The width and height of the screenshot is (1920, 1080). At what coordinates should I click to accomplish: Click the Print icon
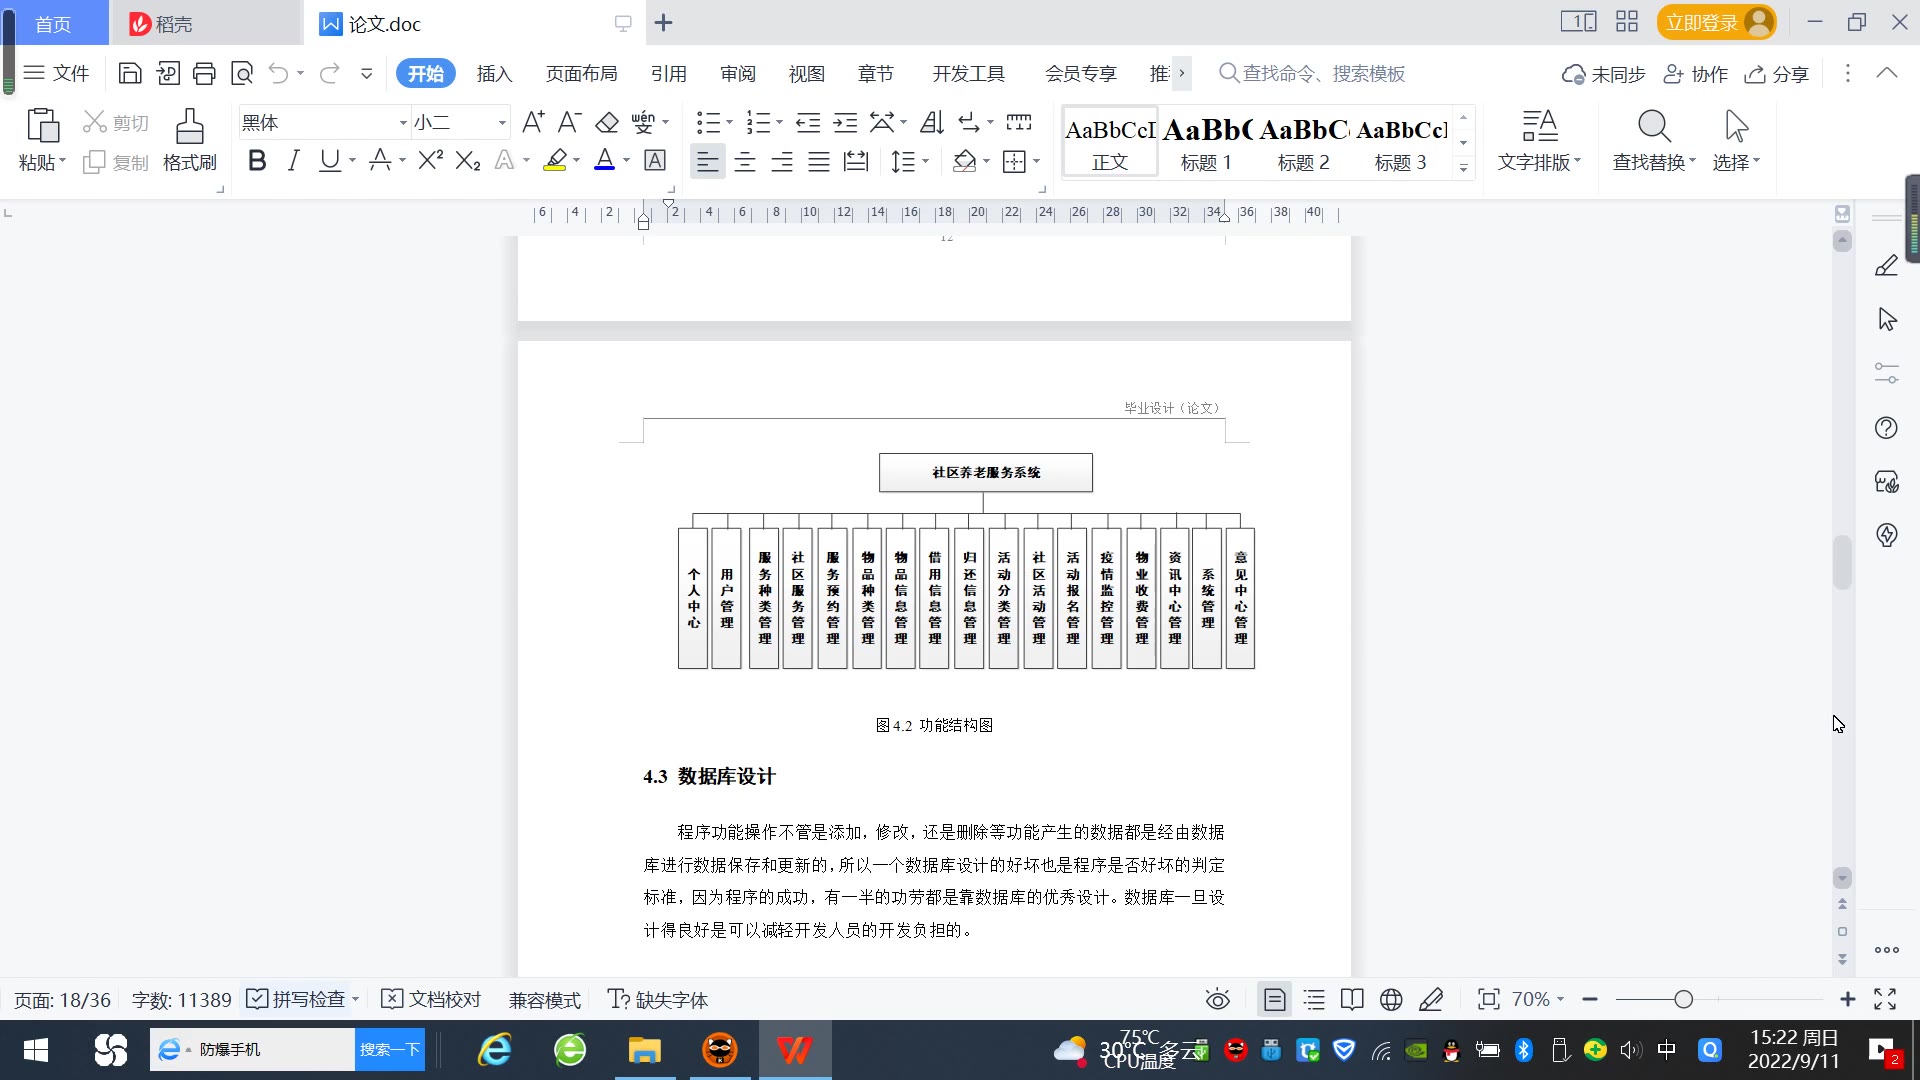tap(204, 73)
